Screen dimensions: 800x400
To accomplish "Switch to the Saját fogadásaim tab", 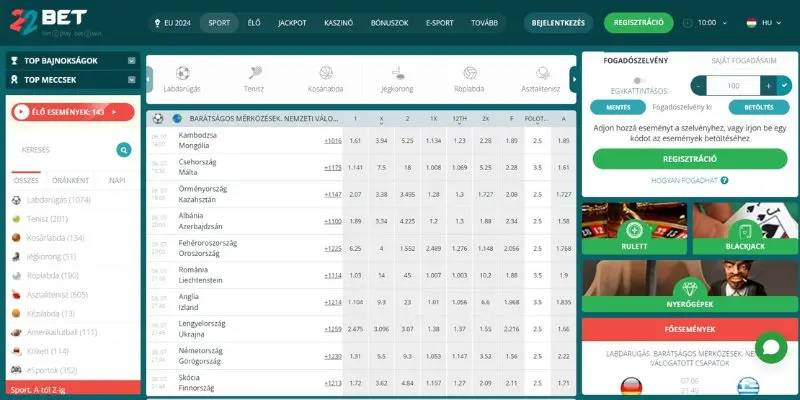I will (x=744, y=61).
